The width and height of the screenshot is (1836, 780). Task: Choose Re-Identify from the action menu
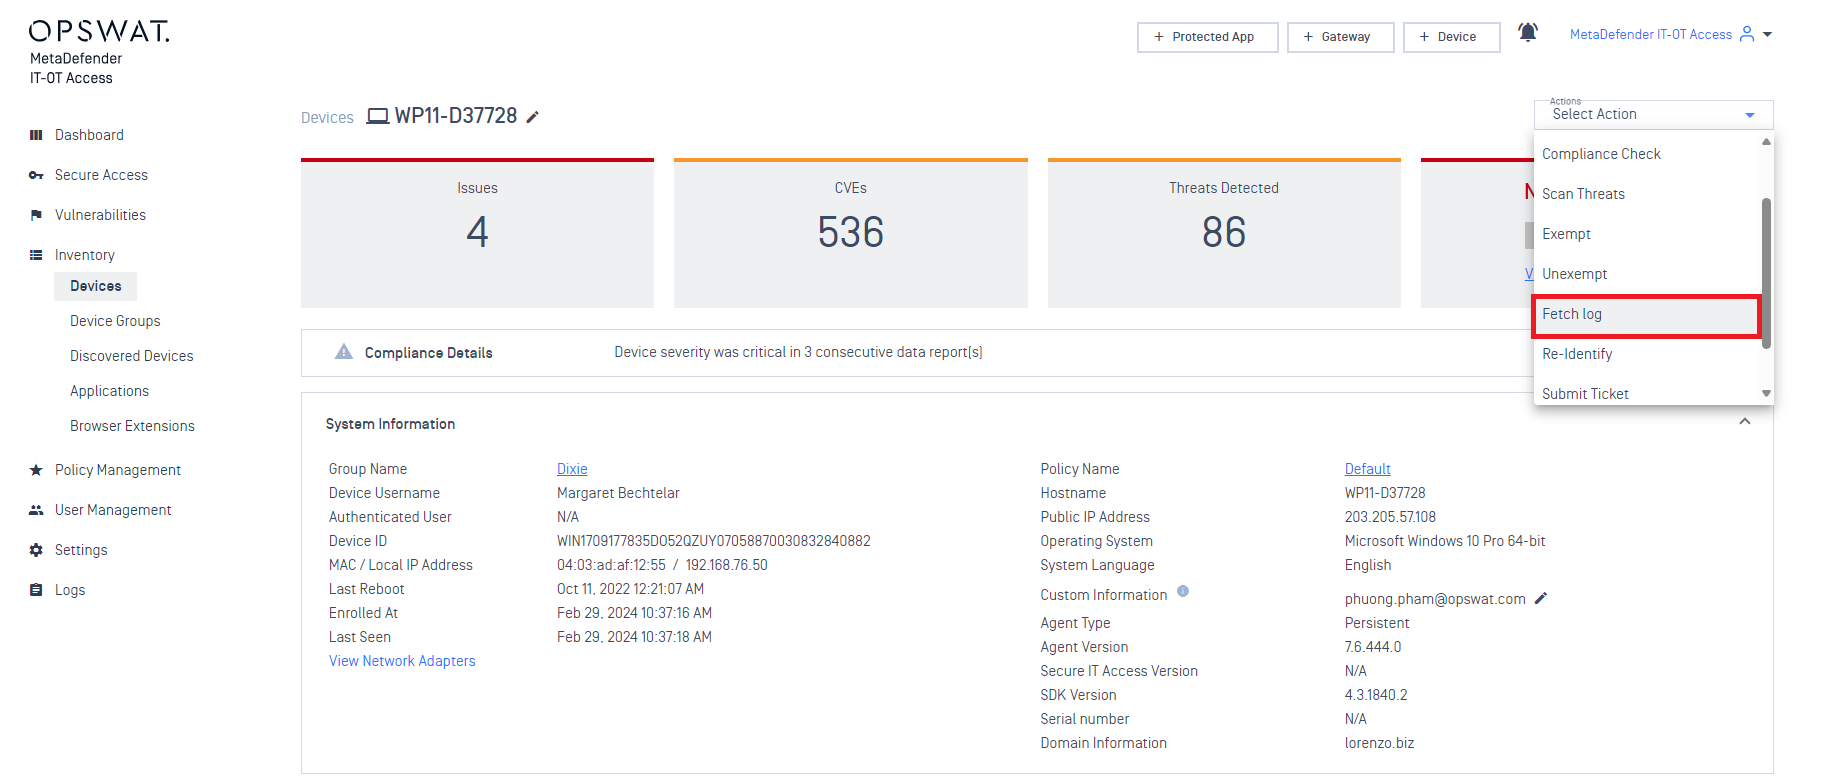click(x=1647, y=354)
